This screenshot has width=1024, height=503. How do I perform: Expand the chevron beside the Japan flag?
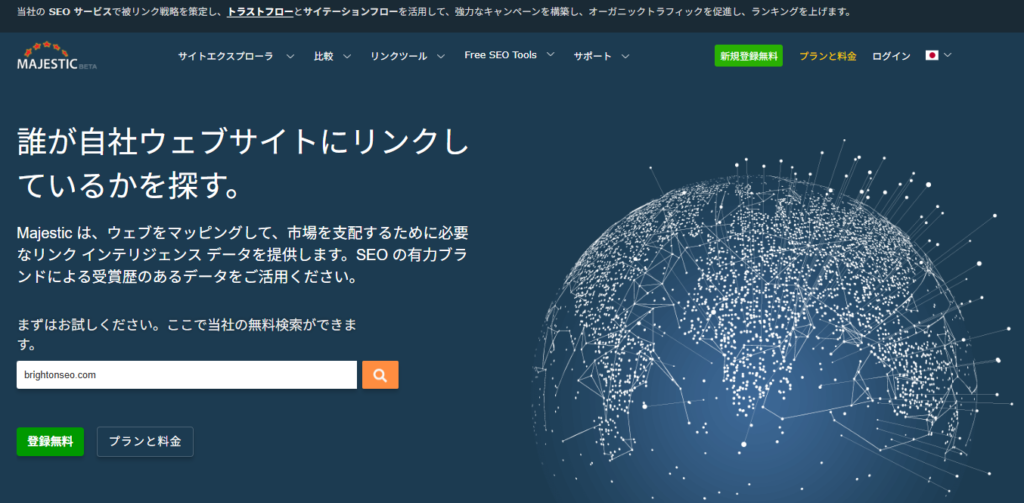click(x=948, y=56)
